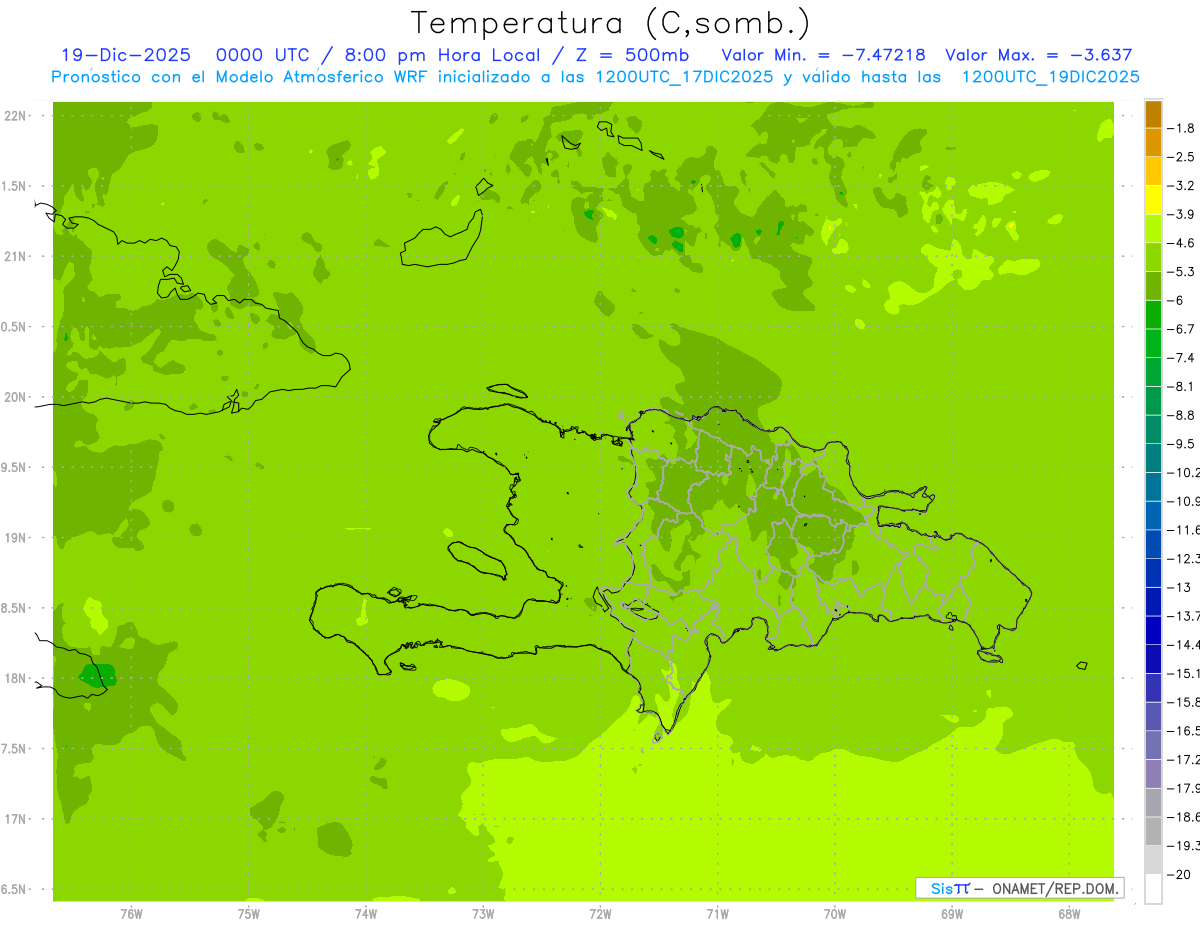
Task: Select the '20N' latitude label
Action: 15,397
